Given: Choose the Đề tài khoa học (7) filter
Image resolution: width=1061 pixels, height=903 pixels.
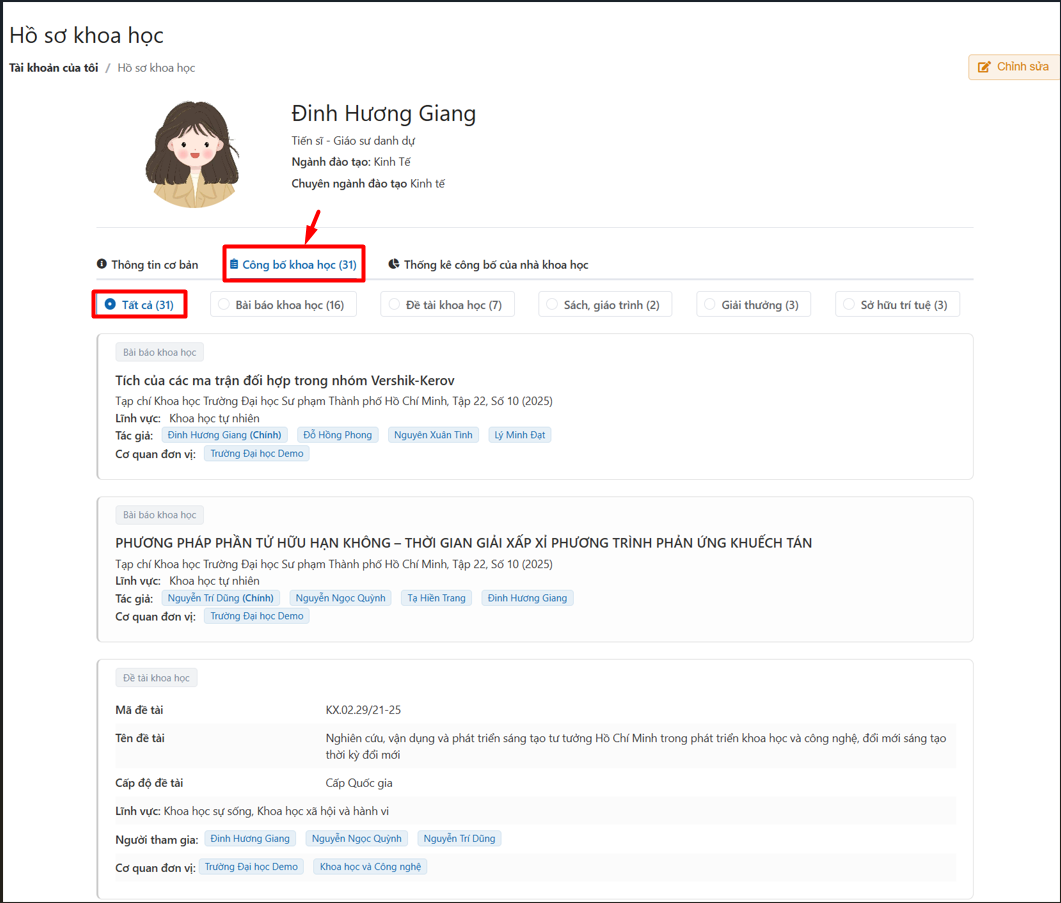Looking at the screenshot, I should click(x=395, y=305).
